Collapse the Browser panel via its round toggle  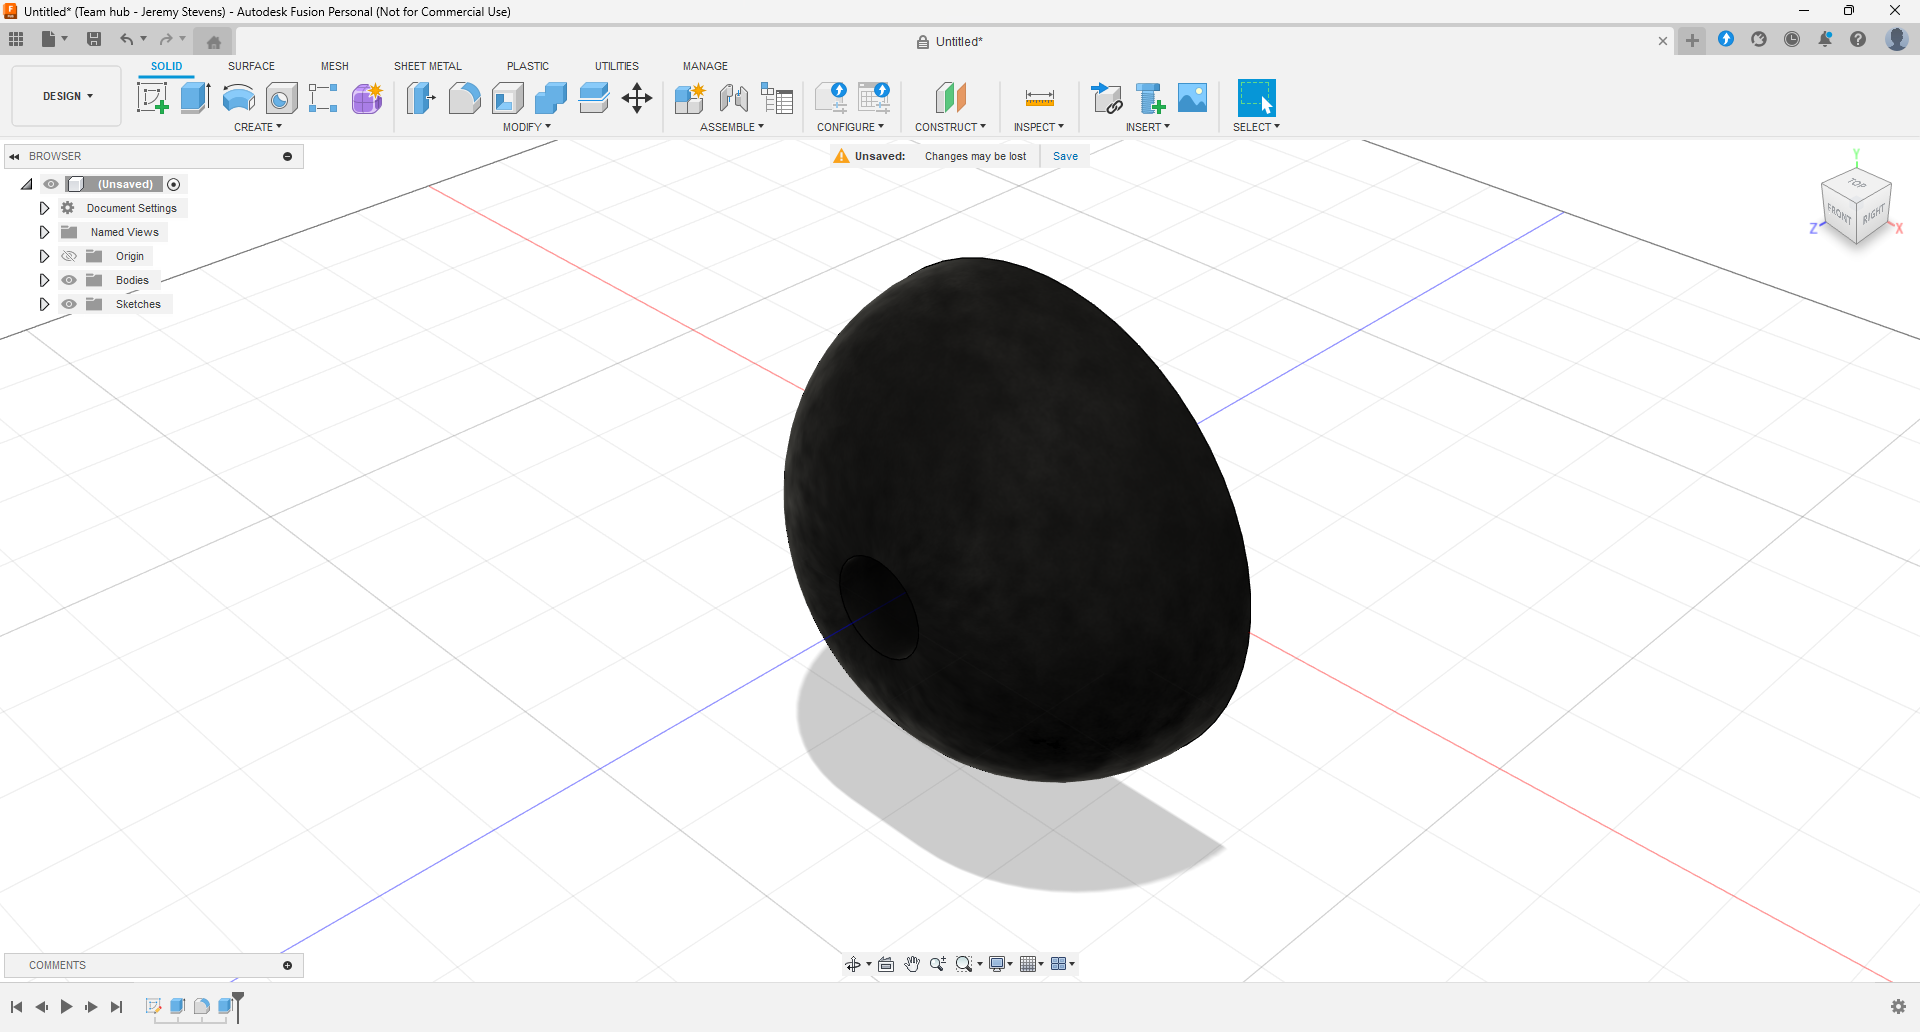pos(287,156)
